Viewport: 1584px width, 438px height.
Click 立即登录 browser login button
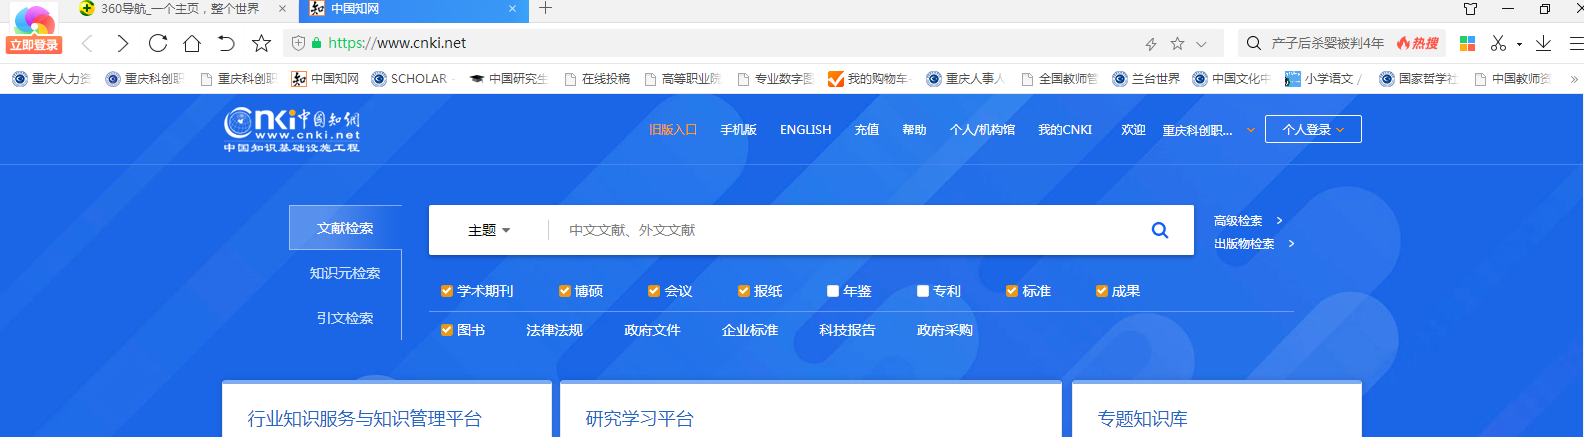[34, 45]
